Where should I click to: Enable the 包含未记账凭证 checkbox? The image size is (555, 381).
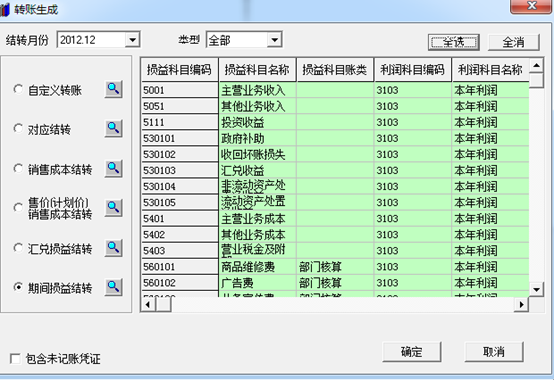(15, 359)
